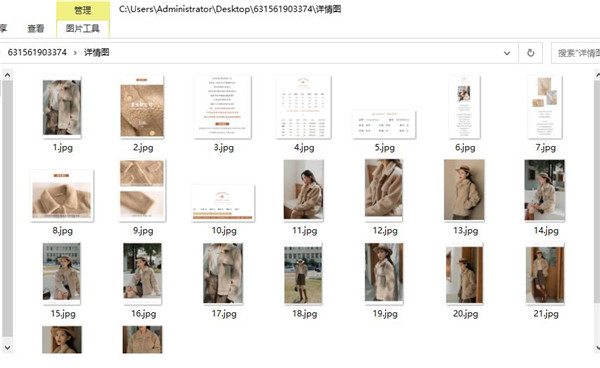Screen dimensions: 600x368
Task: Click the 详情图 breadcrumb segment
Action: tap(97, 52)
